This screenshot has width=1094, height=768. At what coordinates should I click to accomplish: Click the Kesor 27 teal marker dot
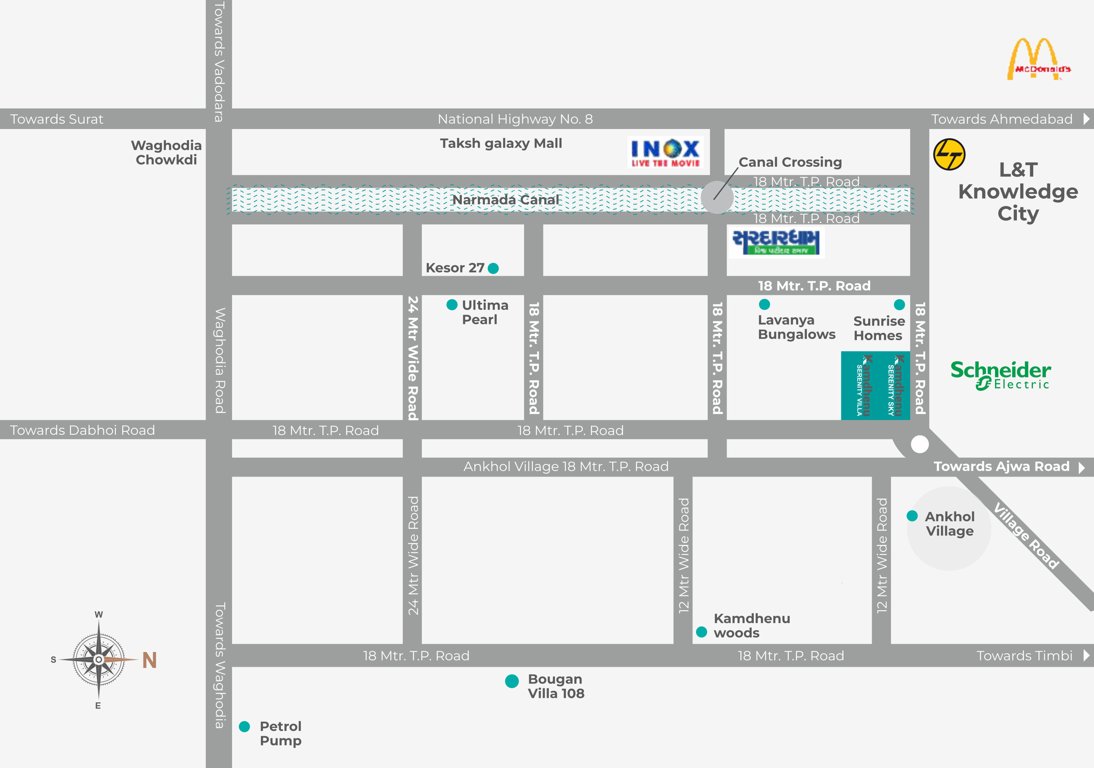[x=493, y=268]
